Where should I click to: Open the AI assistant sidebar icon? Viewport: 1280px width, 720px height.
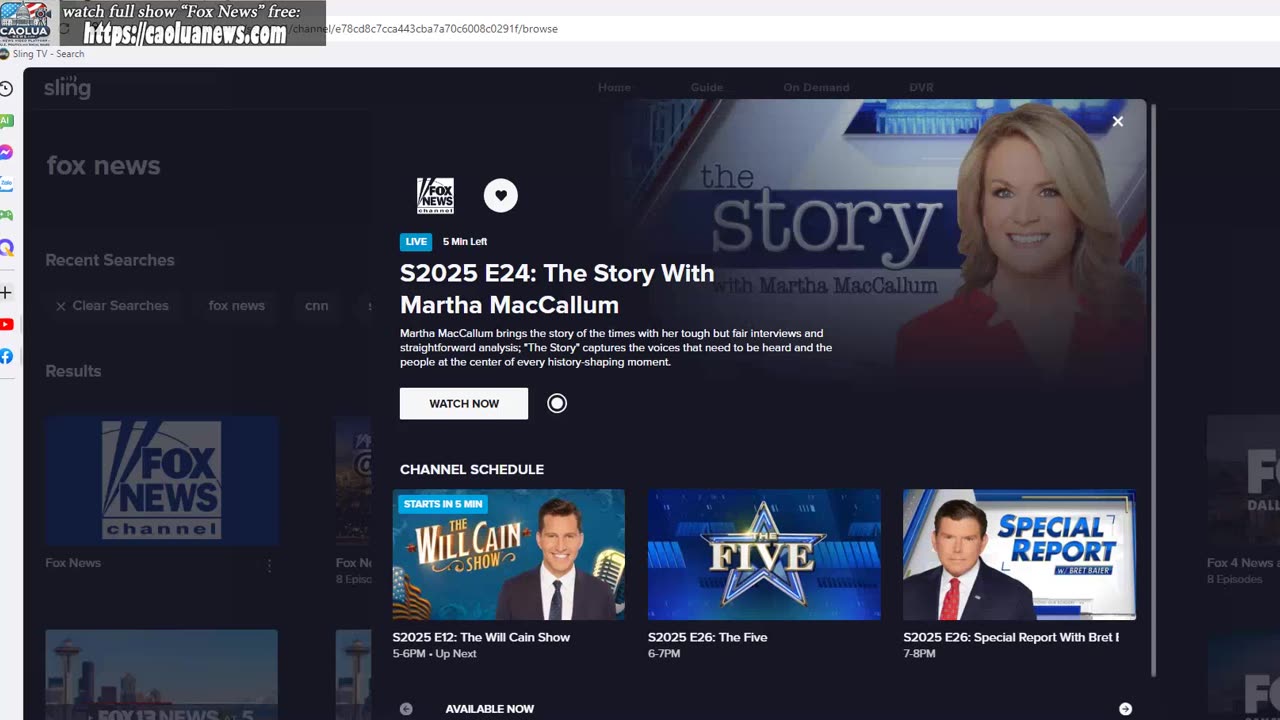pyautogui.click(x=6, y=121)
